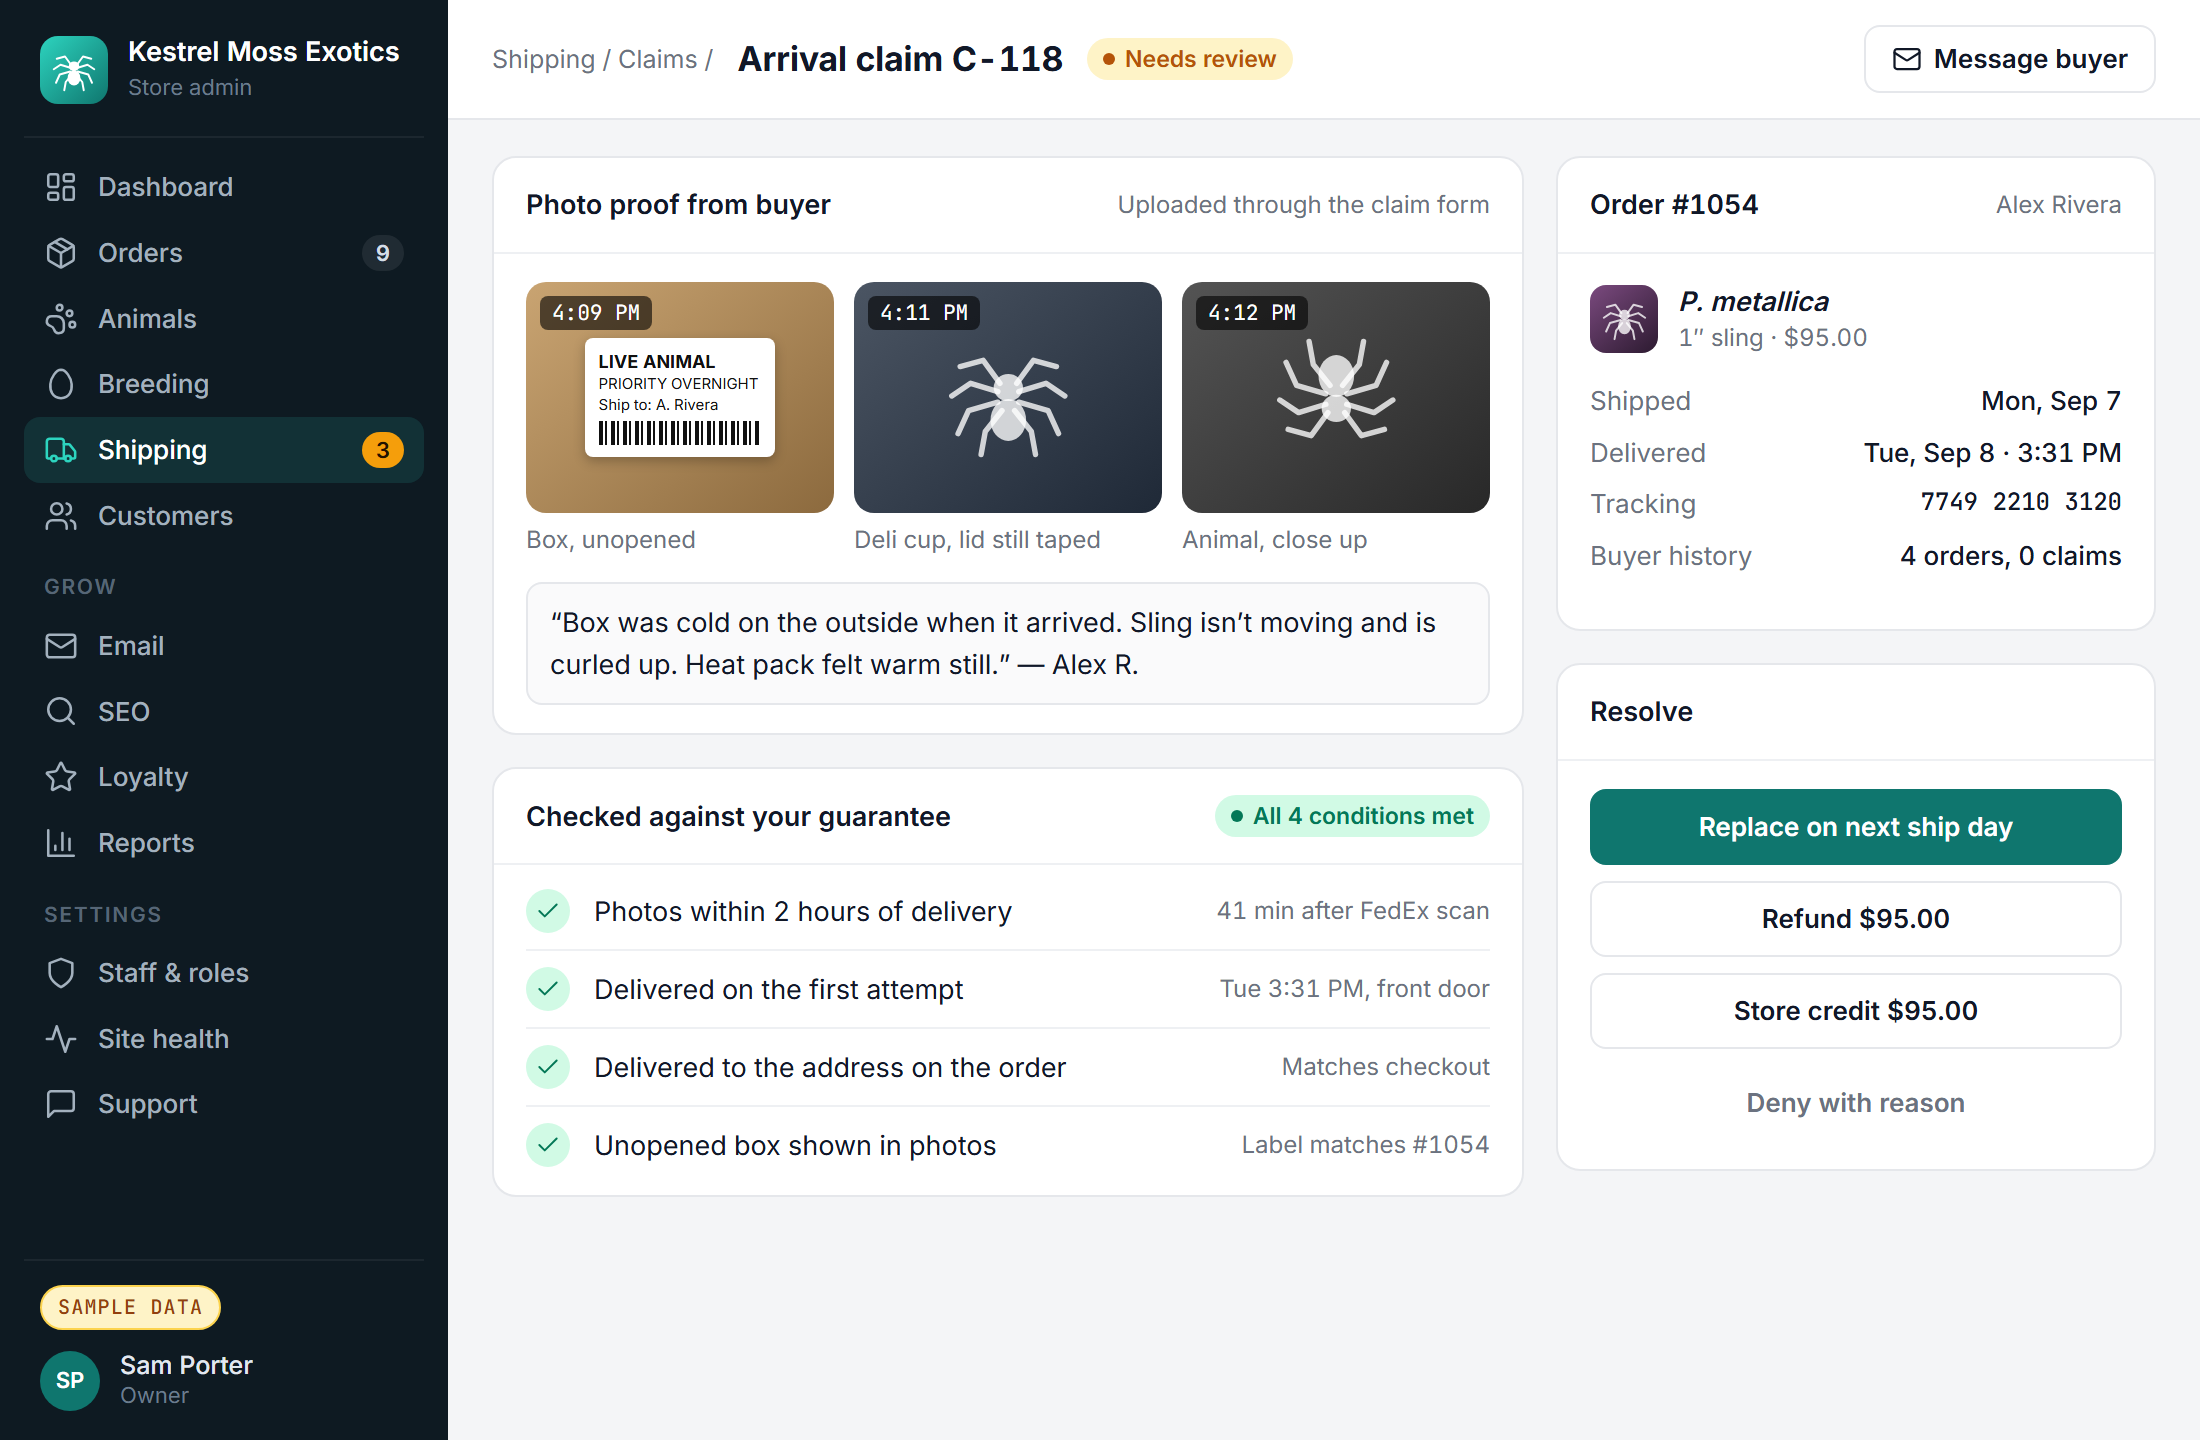Click the Loyalty star icon
The image size is (2200, 1440).
pyautogui.click(x=61, y=777)
